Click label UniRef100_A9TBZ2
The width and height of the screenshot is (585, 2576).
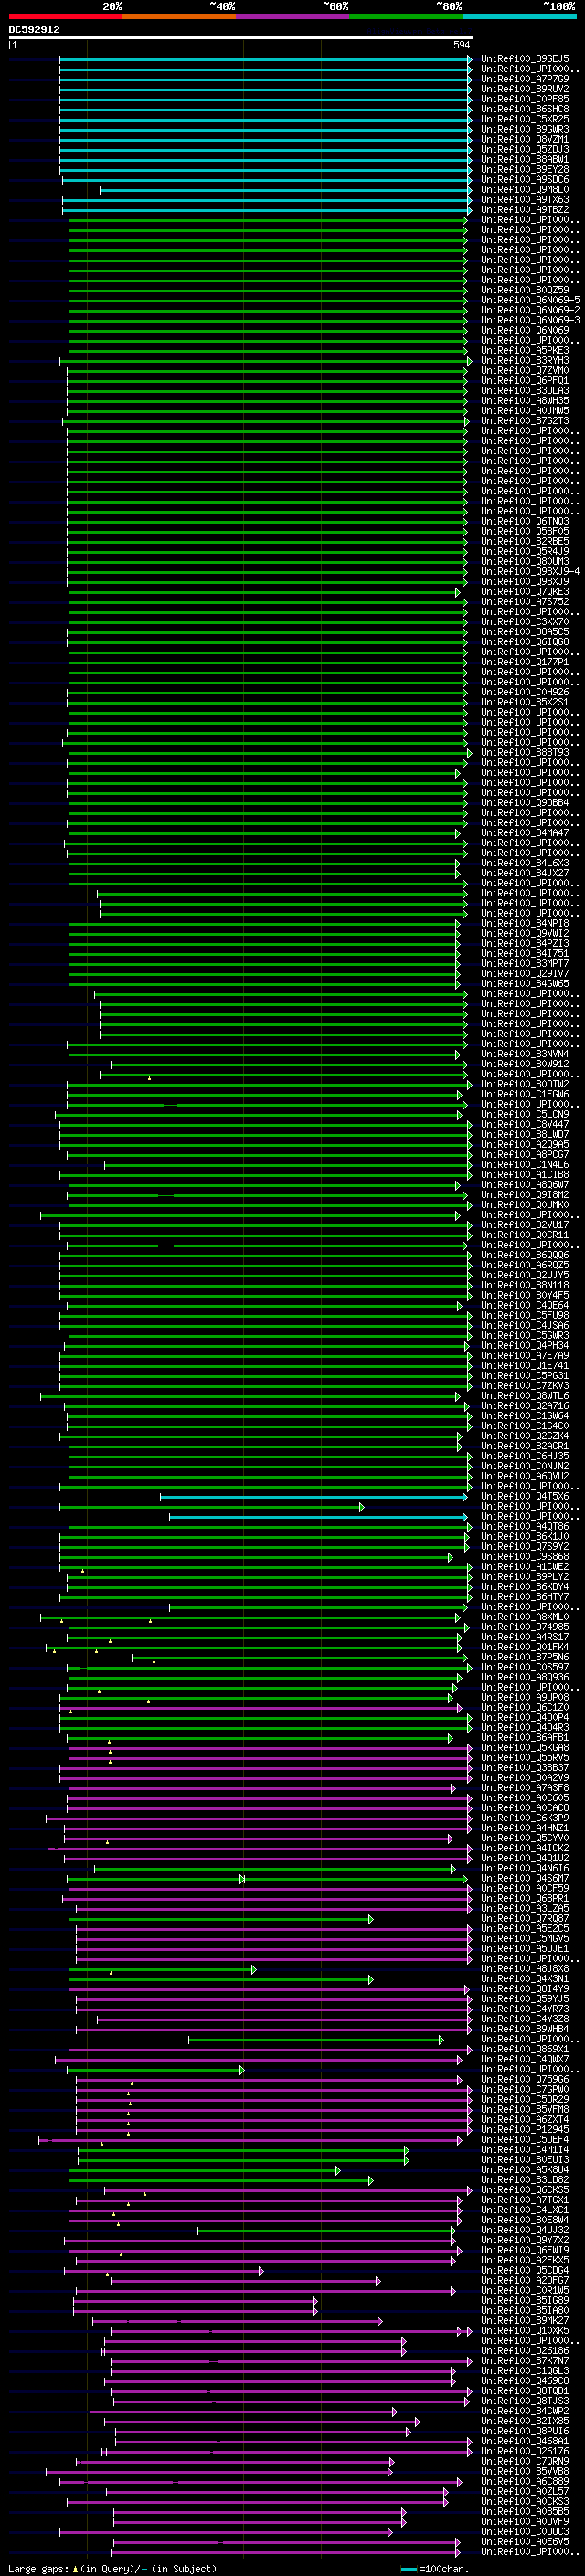tap(524, 210)
